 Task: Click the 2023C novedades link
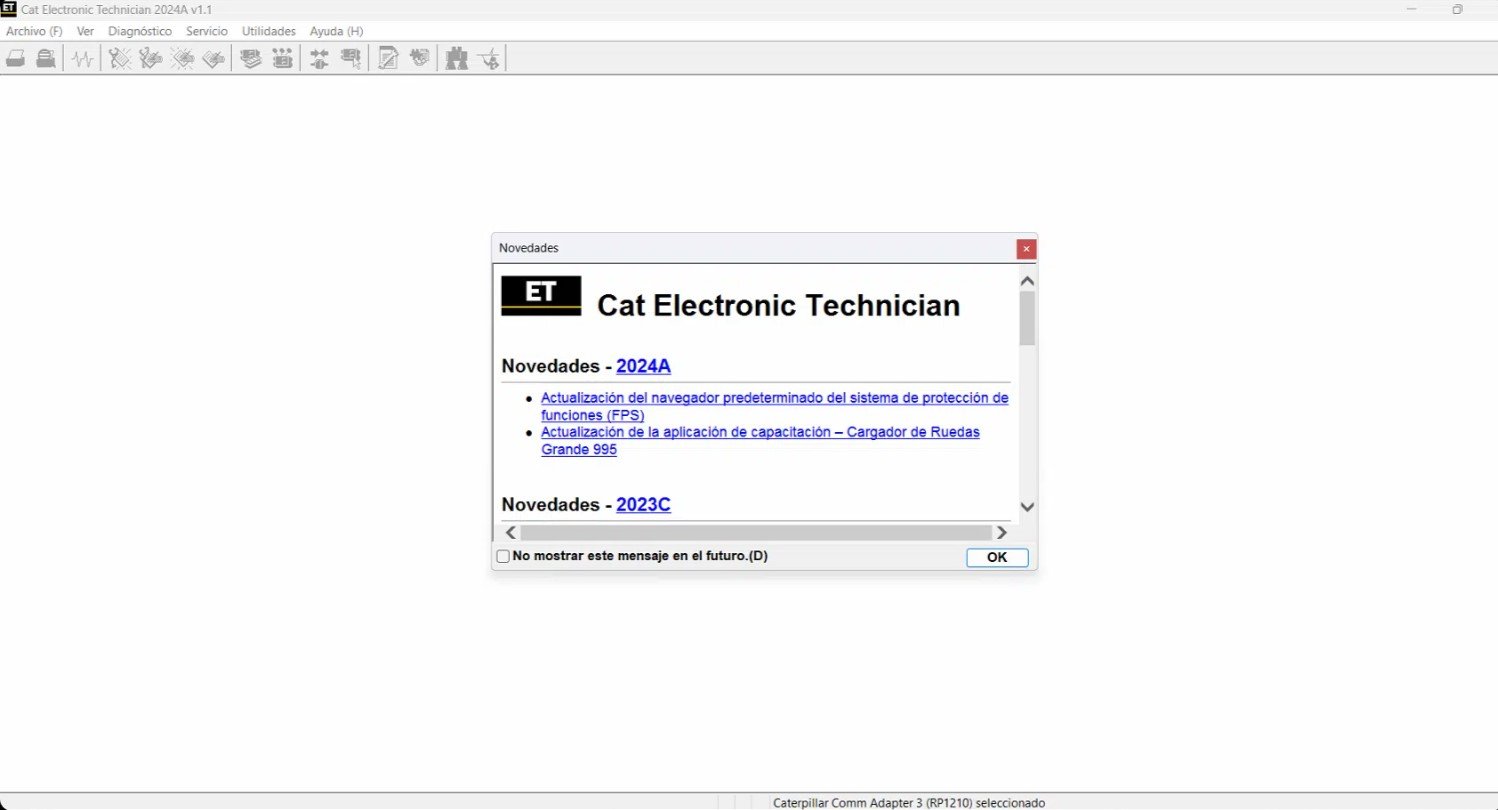tap(643, 505)
